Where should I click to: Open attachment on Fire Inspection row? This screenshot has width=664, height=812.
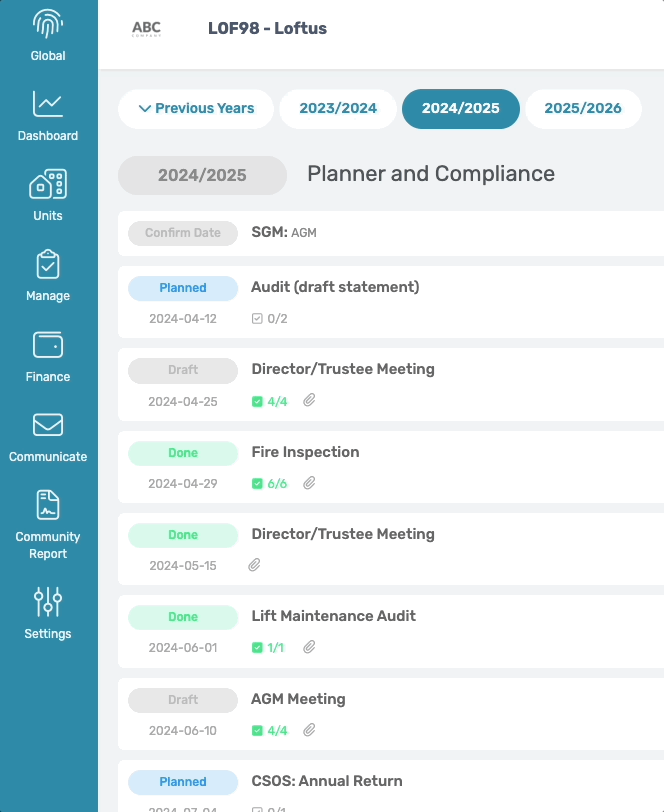[x=309, y=483]
